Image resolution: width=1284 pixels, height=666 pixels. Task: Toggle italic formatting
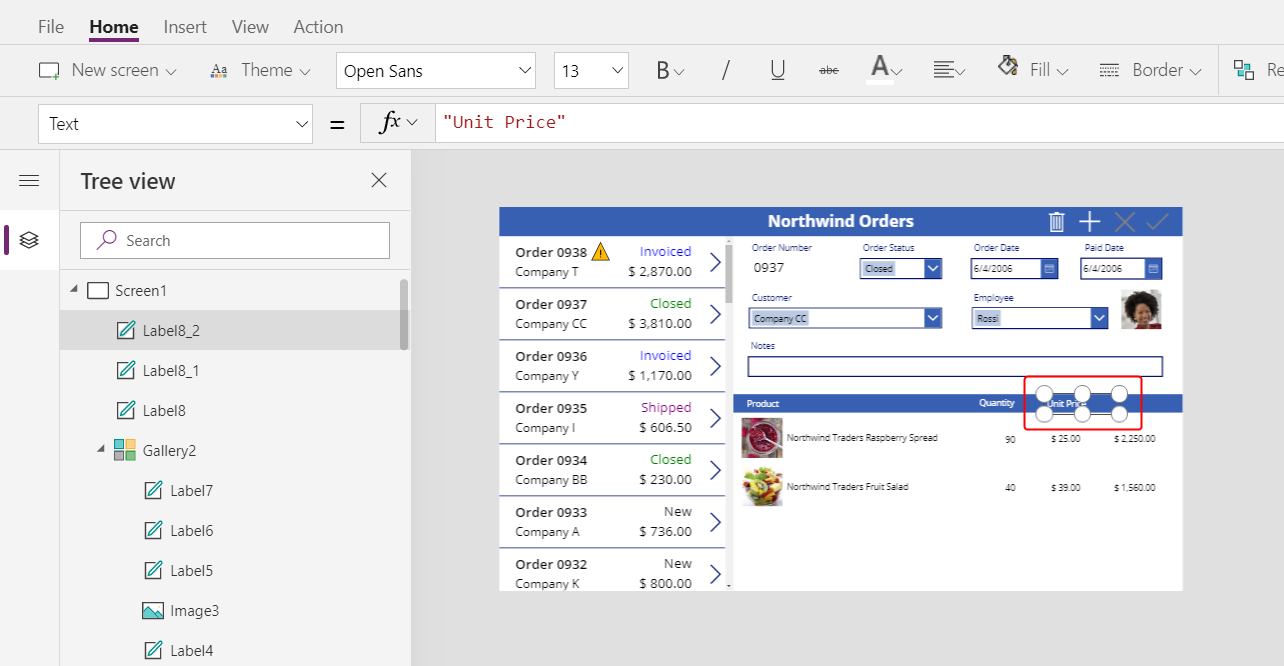[x=726, y=70]
